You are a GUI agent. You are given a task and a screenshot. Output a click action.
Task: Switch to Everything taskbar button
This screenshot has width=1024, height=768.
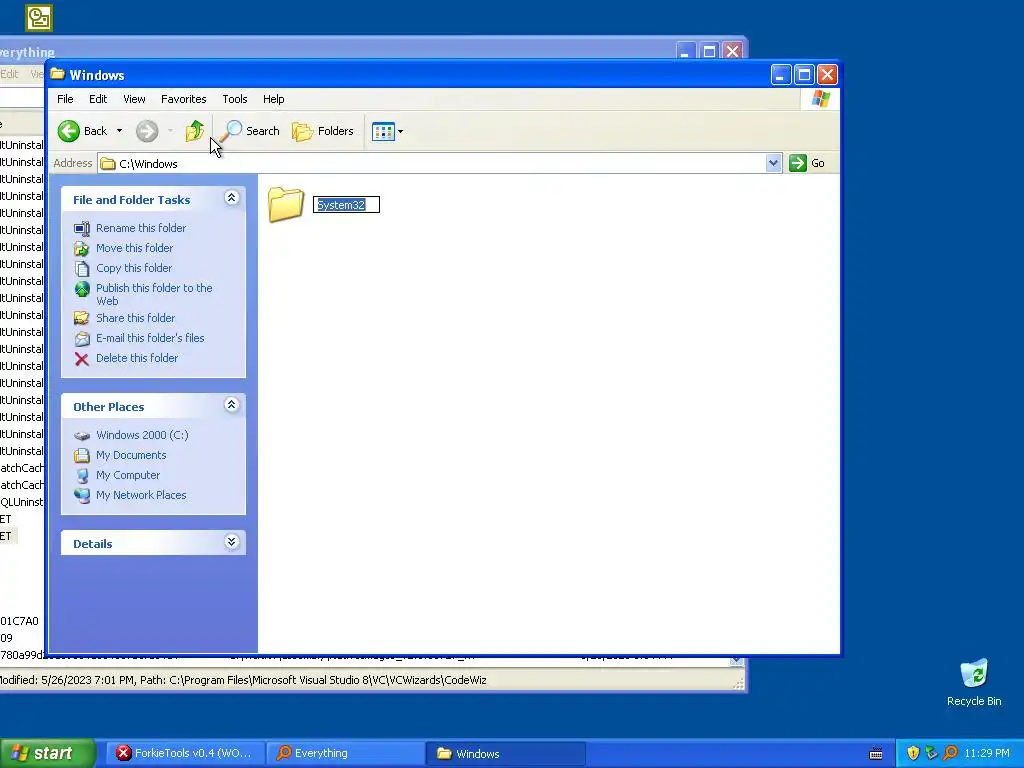[x=345, y=754]
